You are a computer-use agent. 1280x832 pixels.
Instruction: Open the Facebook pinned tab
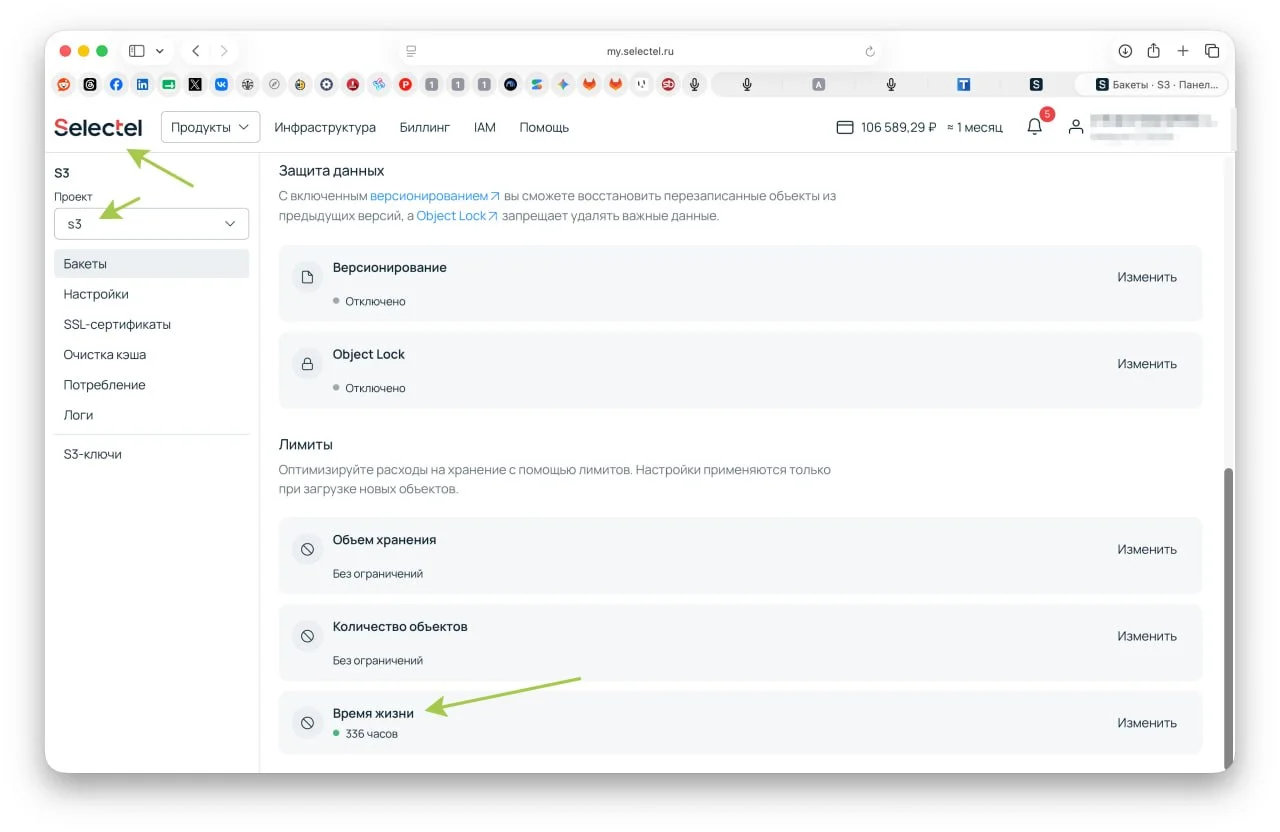click(x=116, y=85)
